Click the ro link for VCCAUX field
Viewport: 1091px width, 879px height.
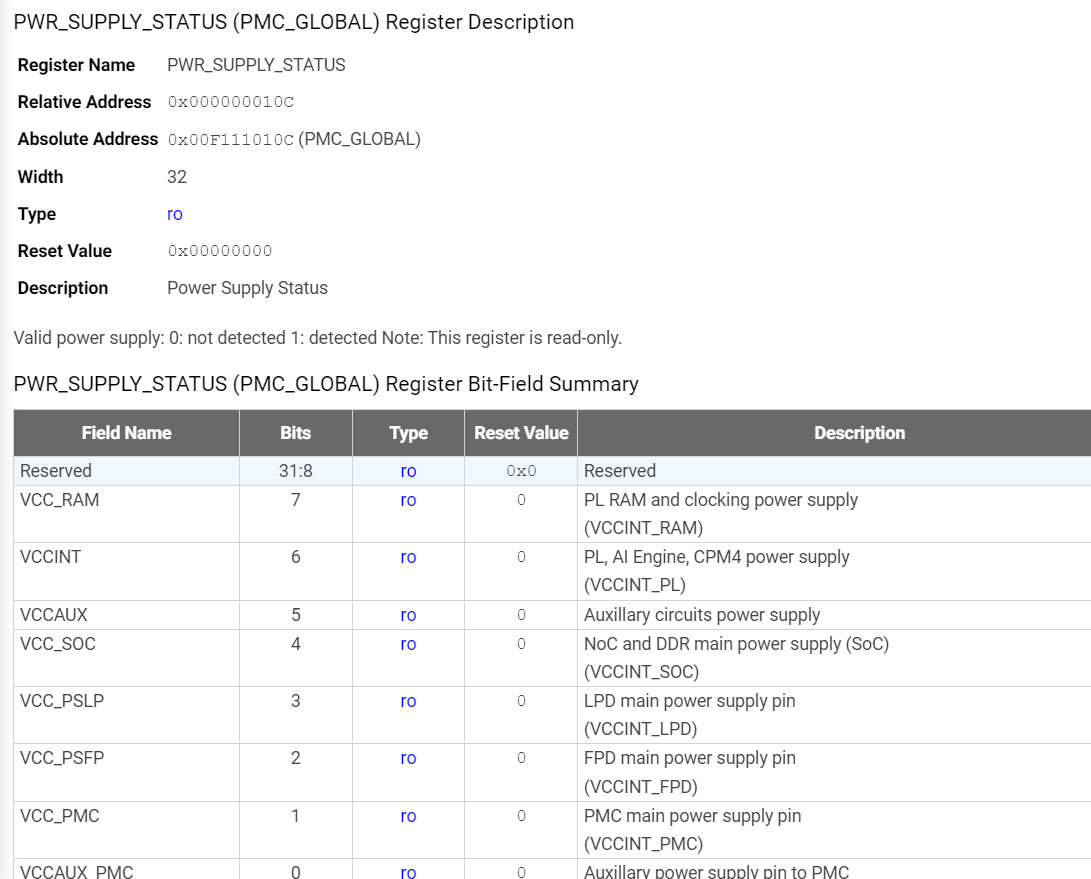tap(407, 614)
